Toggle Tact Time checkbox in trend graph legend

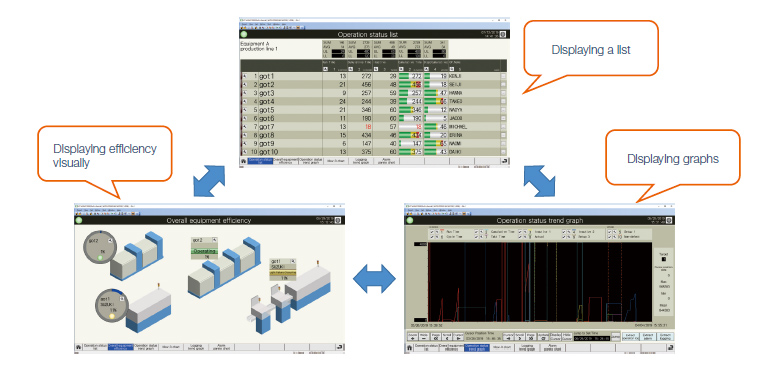476,237
